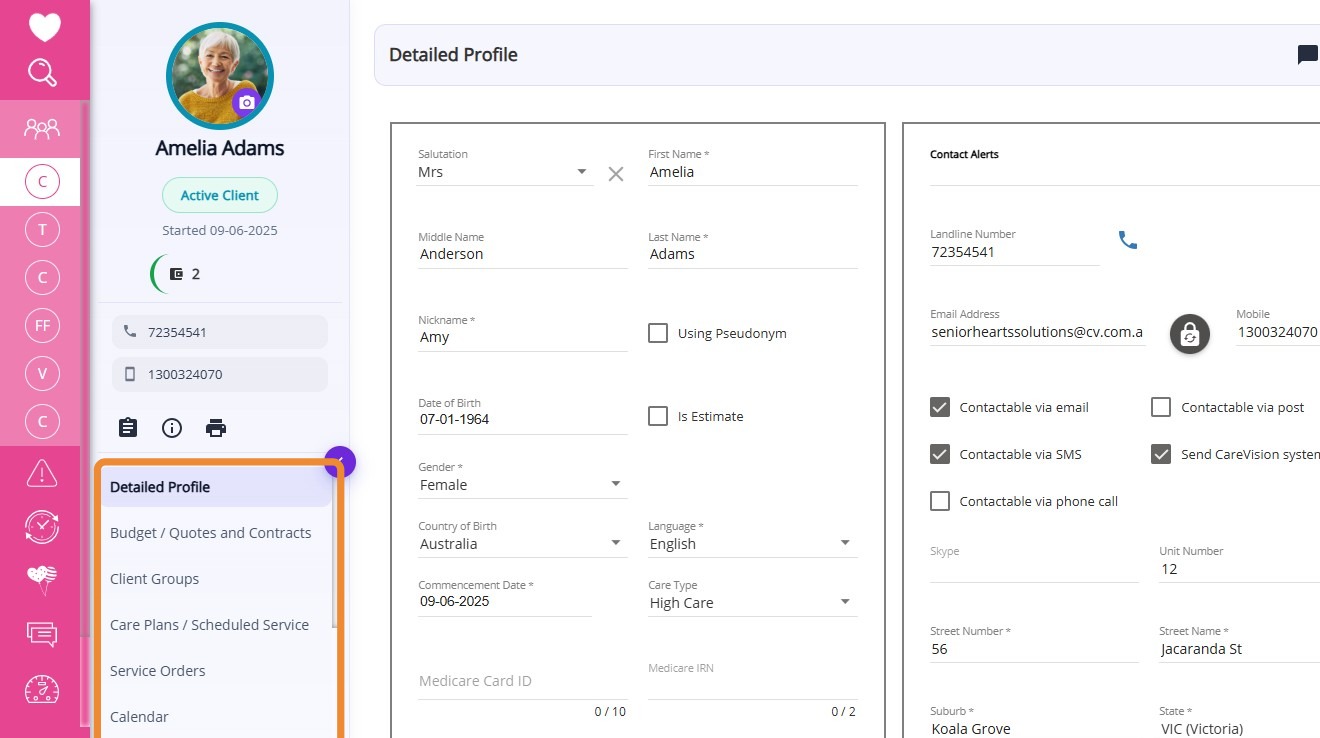
Task: Toggle Contactable via phone call checkbox
Action: click(940, 501)
